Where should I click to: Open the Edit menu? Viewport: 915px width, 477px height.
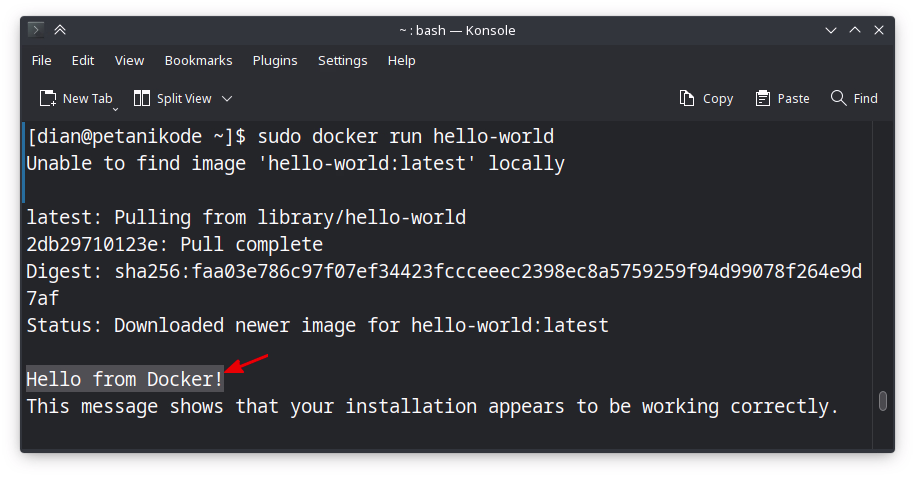[x=83, y=61]
